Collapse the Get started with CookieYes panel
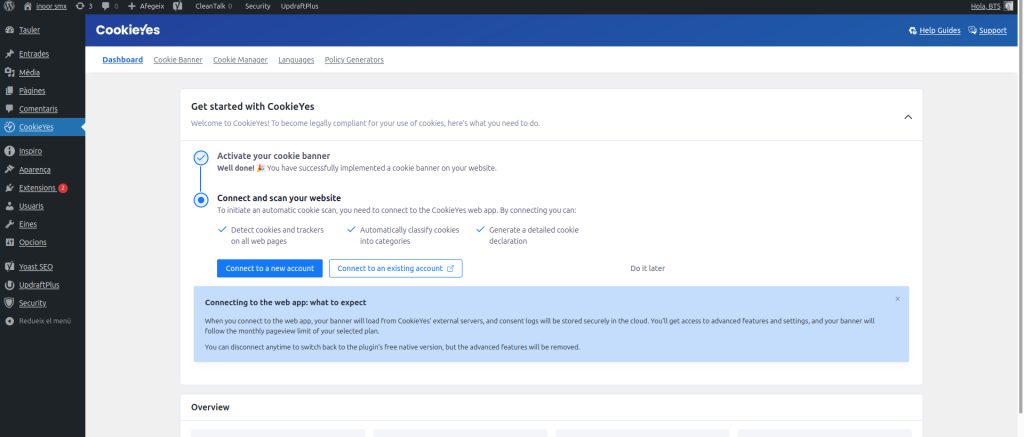Image resolution: width=1024 pixels, height=437 pixels. [x=907, y=117]
